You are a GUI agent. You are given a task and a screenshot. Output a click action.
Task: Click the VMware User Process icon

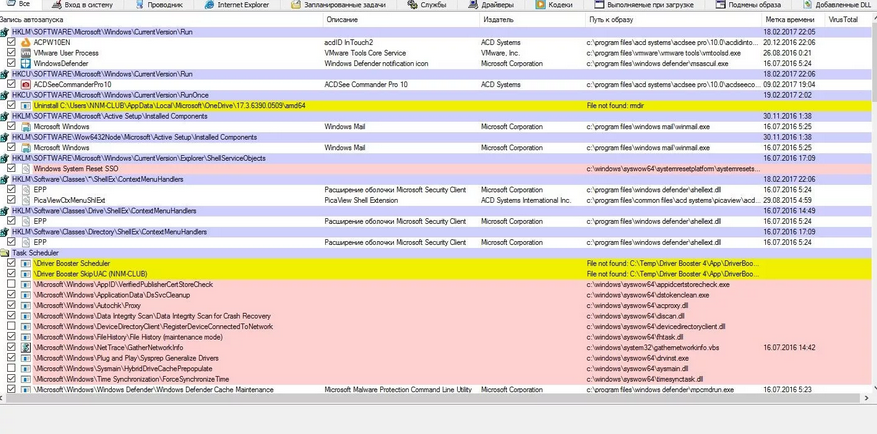click(x=25, y=53)
